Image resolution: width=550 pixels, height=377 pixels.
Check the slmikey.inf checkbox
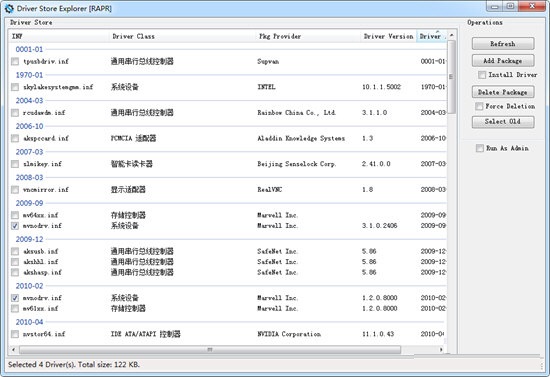15,164
